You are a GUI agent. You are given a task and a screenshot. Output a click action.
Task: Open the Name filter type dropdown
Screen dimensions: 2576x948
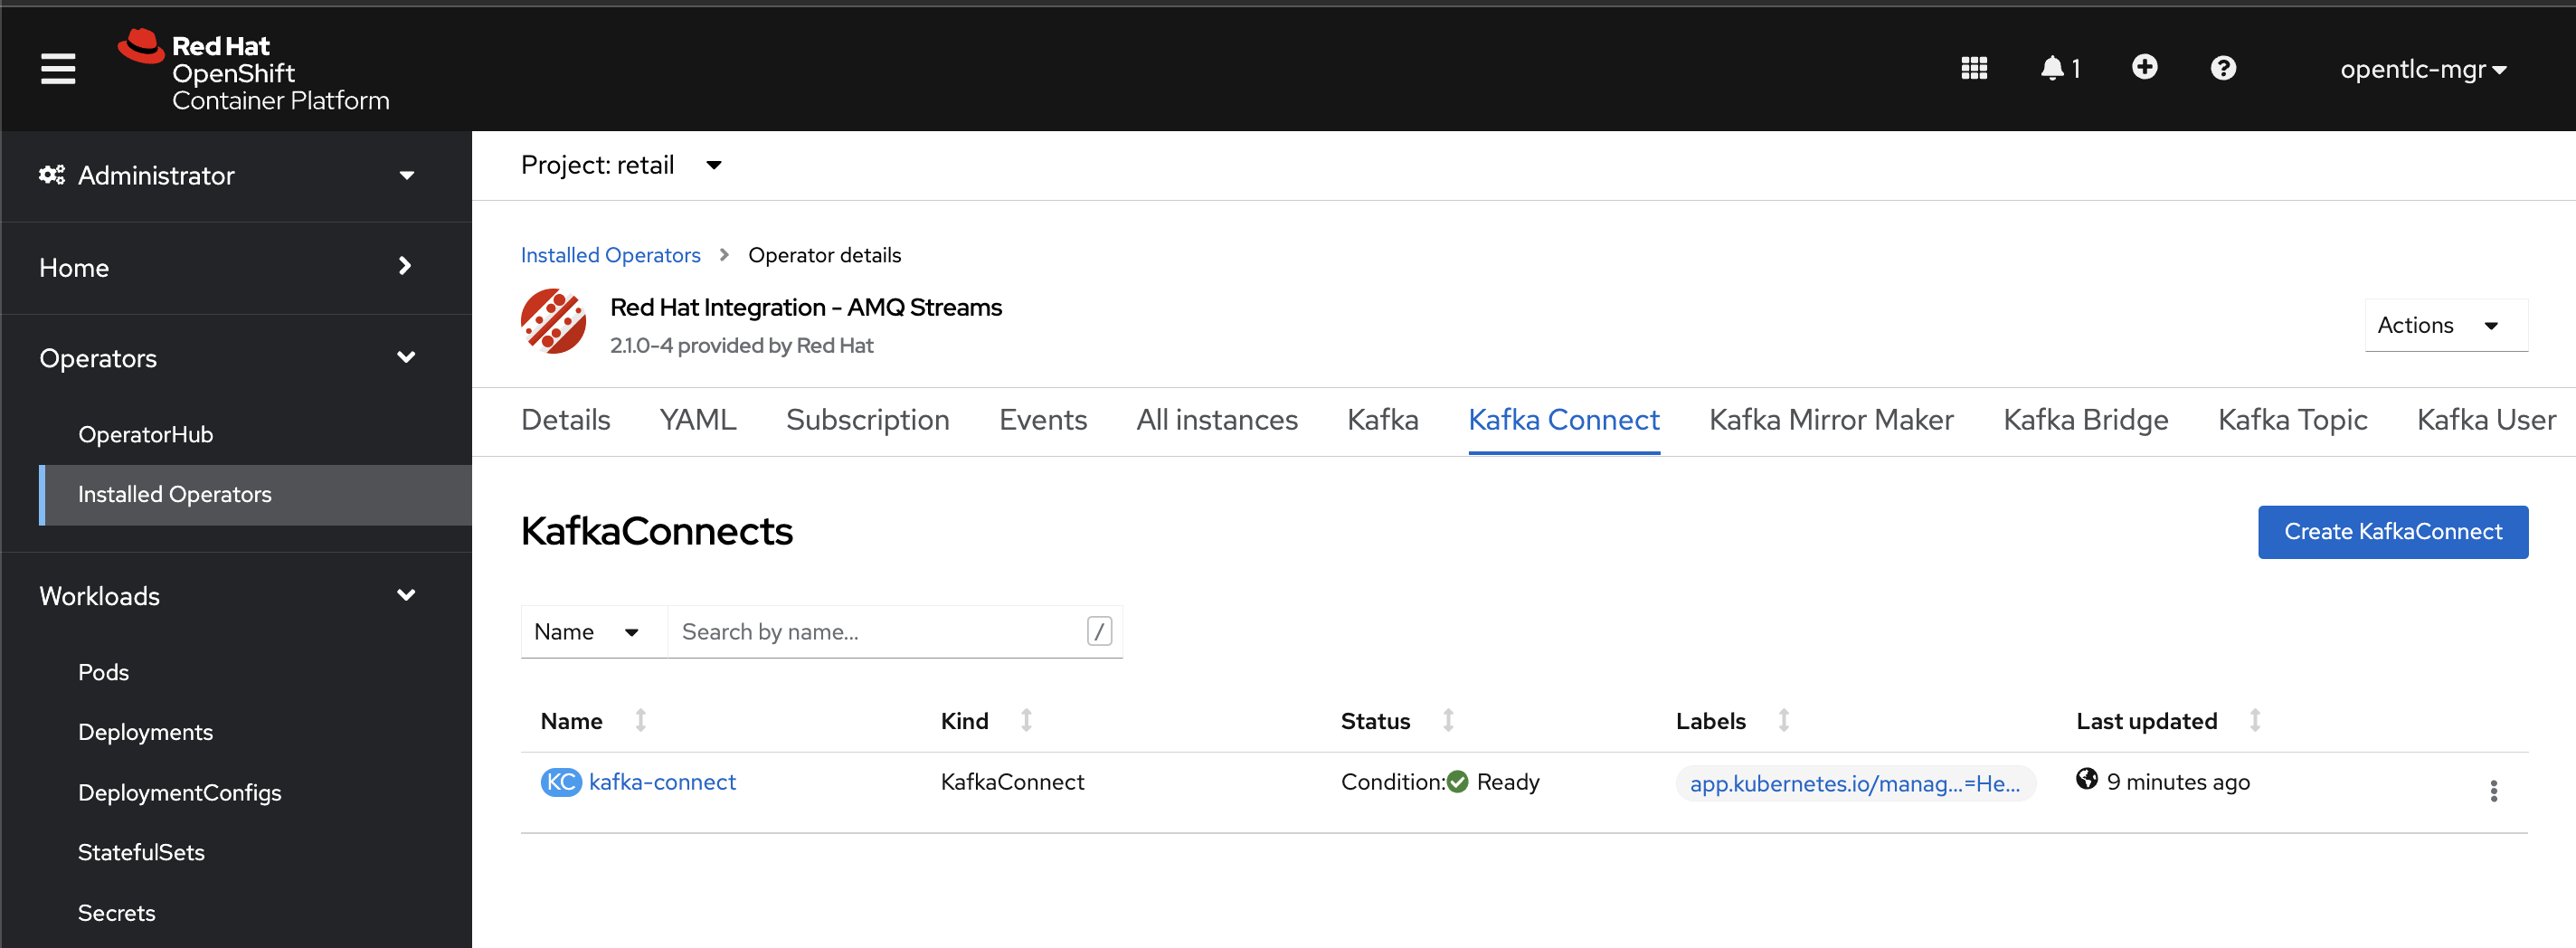tap(593, 632)
